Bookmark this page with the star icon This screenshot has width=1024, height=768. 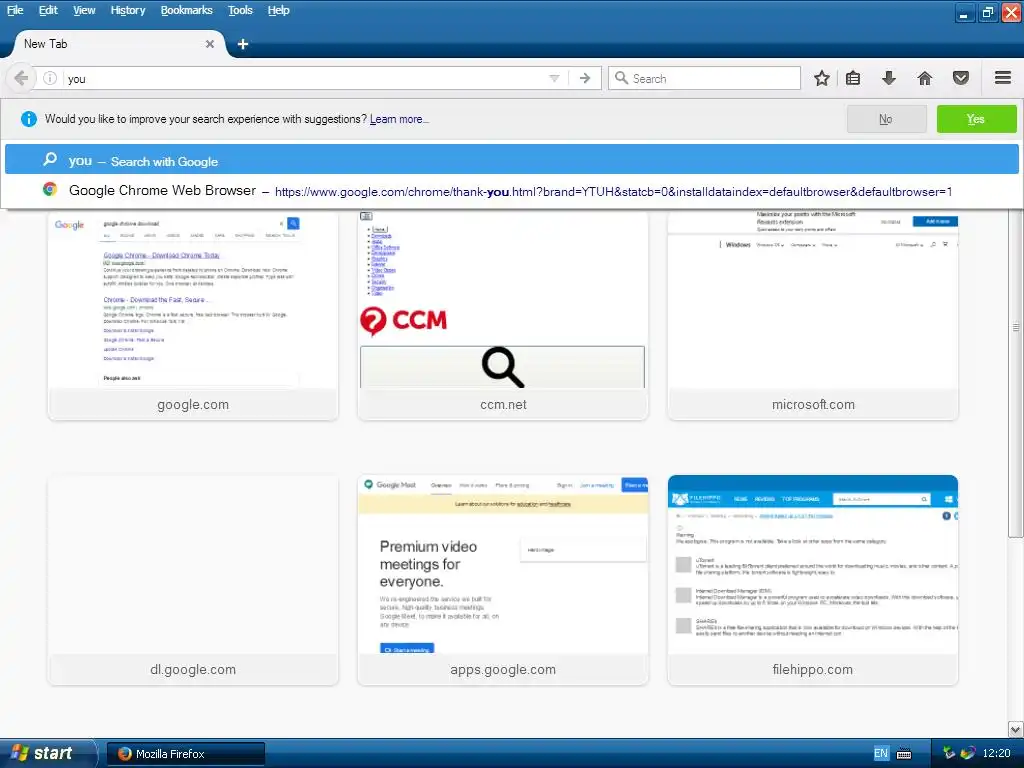tap(822, 78)
